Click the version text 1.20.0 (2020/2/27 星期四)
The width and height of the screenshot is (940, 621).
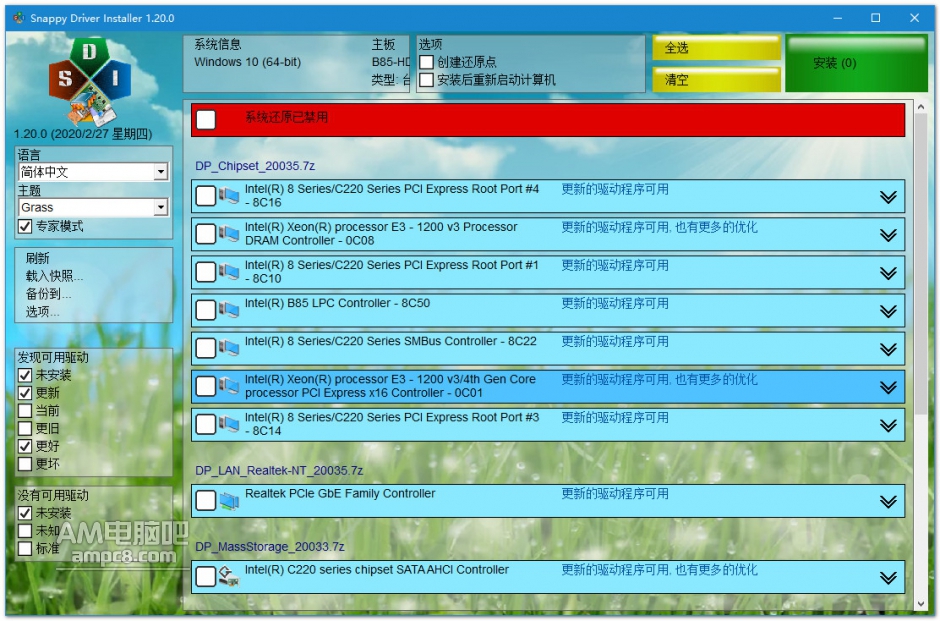pos(83,134)
